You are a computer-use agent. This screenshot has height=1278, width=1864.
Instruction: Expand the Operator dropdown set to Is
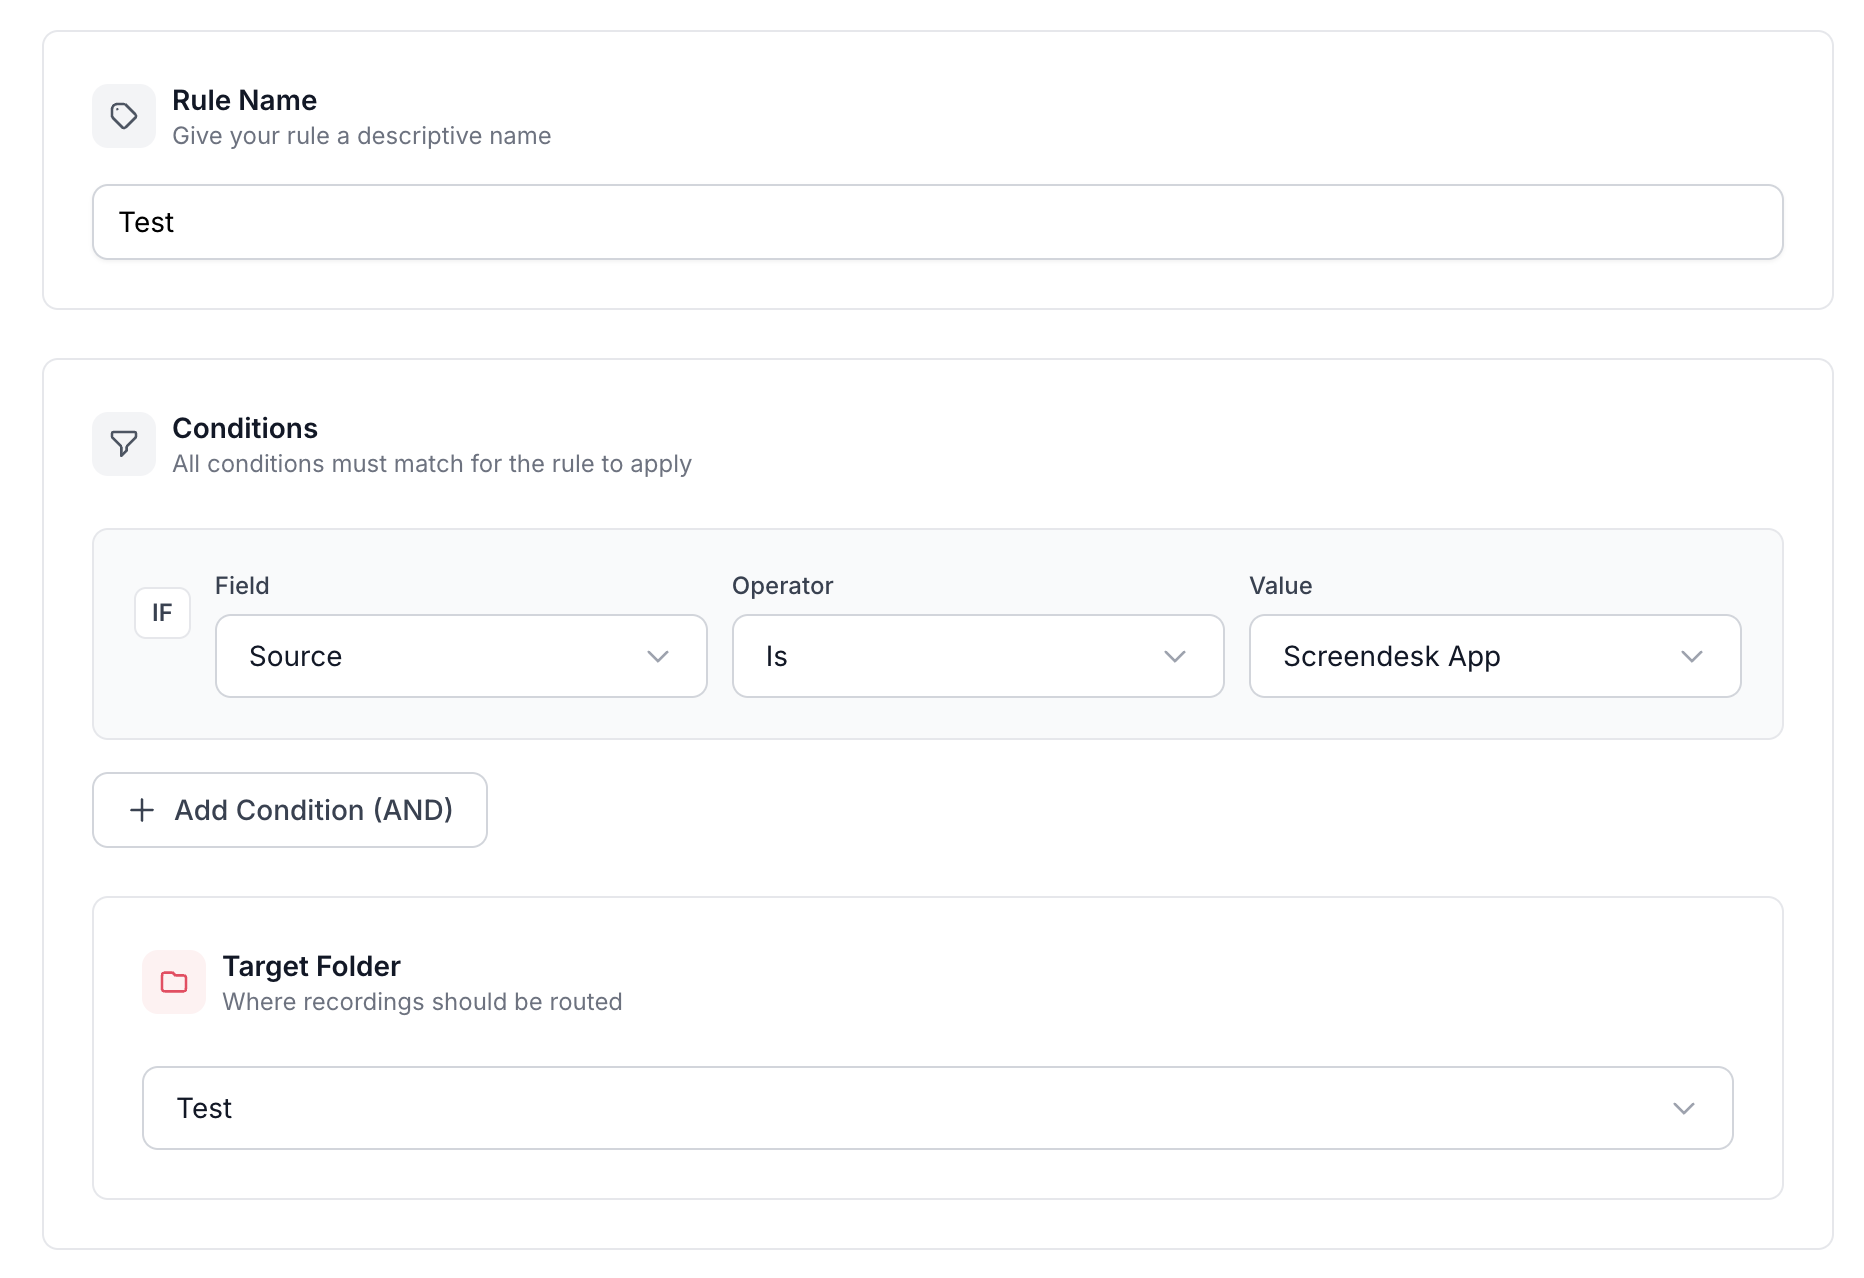tap(977, 656)
